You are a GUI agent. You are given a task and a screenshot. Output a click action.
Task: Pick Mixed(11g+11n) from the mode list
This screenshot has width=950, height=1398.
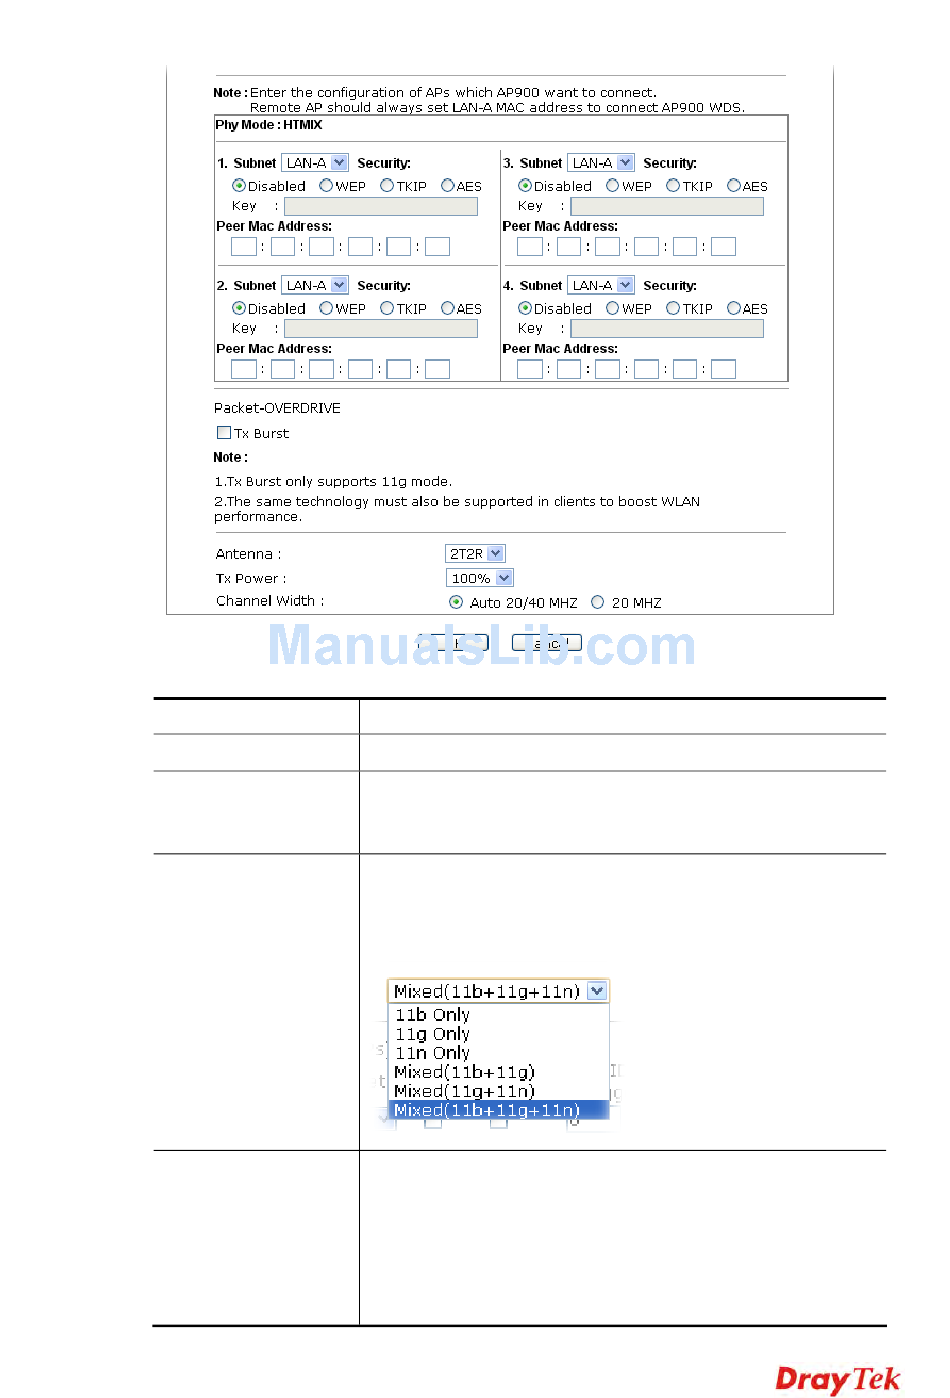(498, 1091)
